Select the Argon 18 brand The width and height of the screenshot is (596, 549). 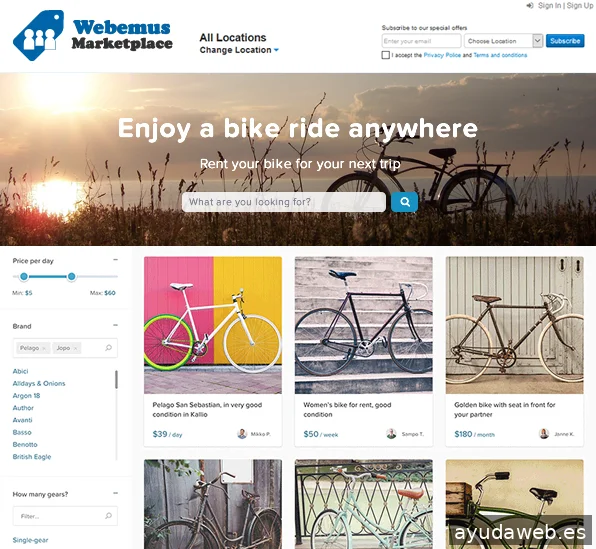tap(26, 396)
